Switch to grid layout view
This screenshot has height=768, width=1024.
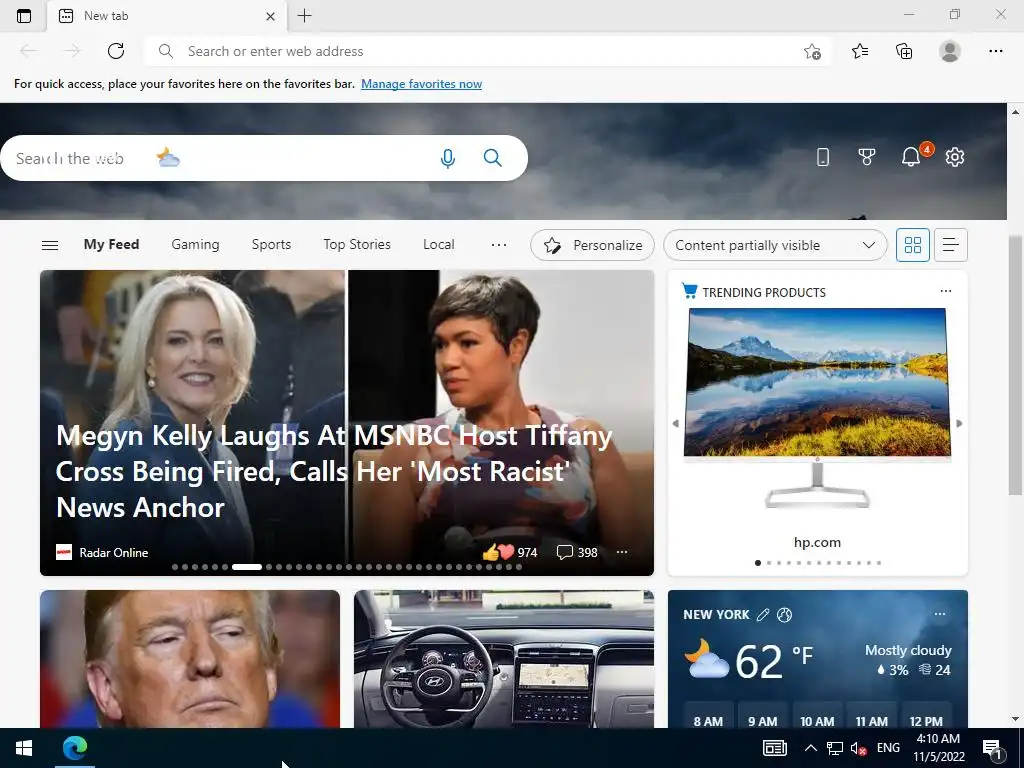912,245
